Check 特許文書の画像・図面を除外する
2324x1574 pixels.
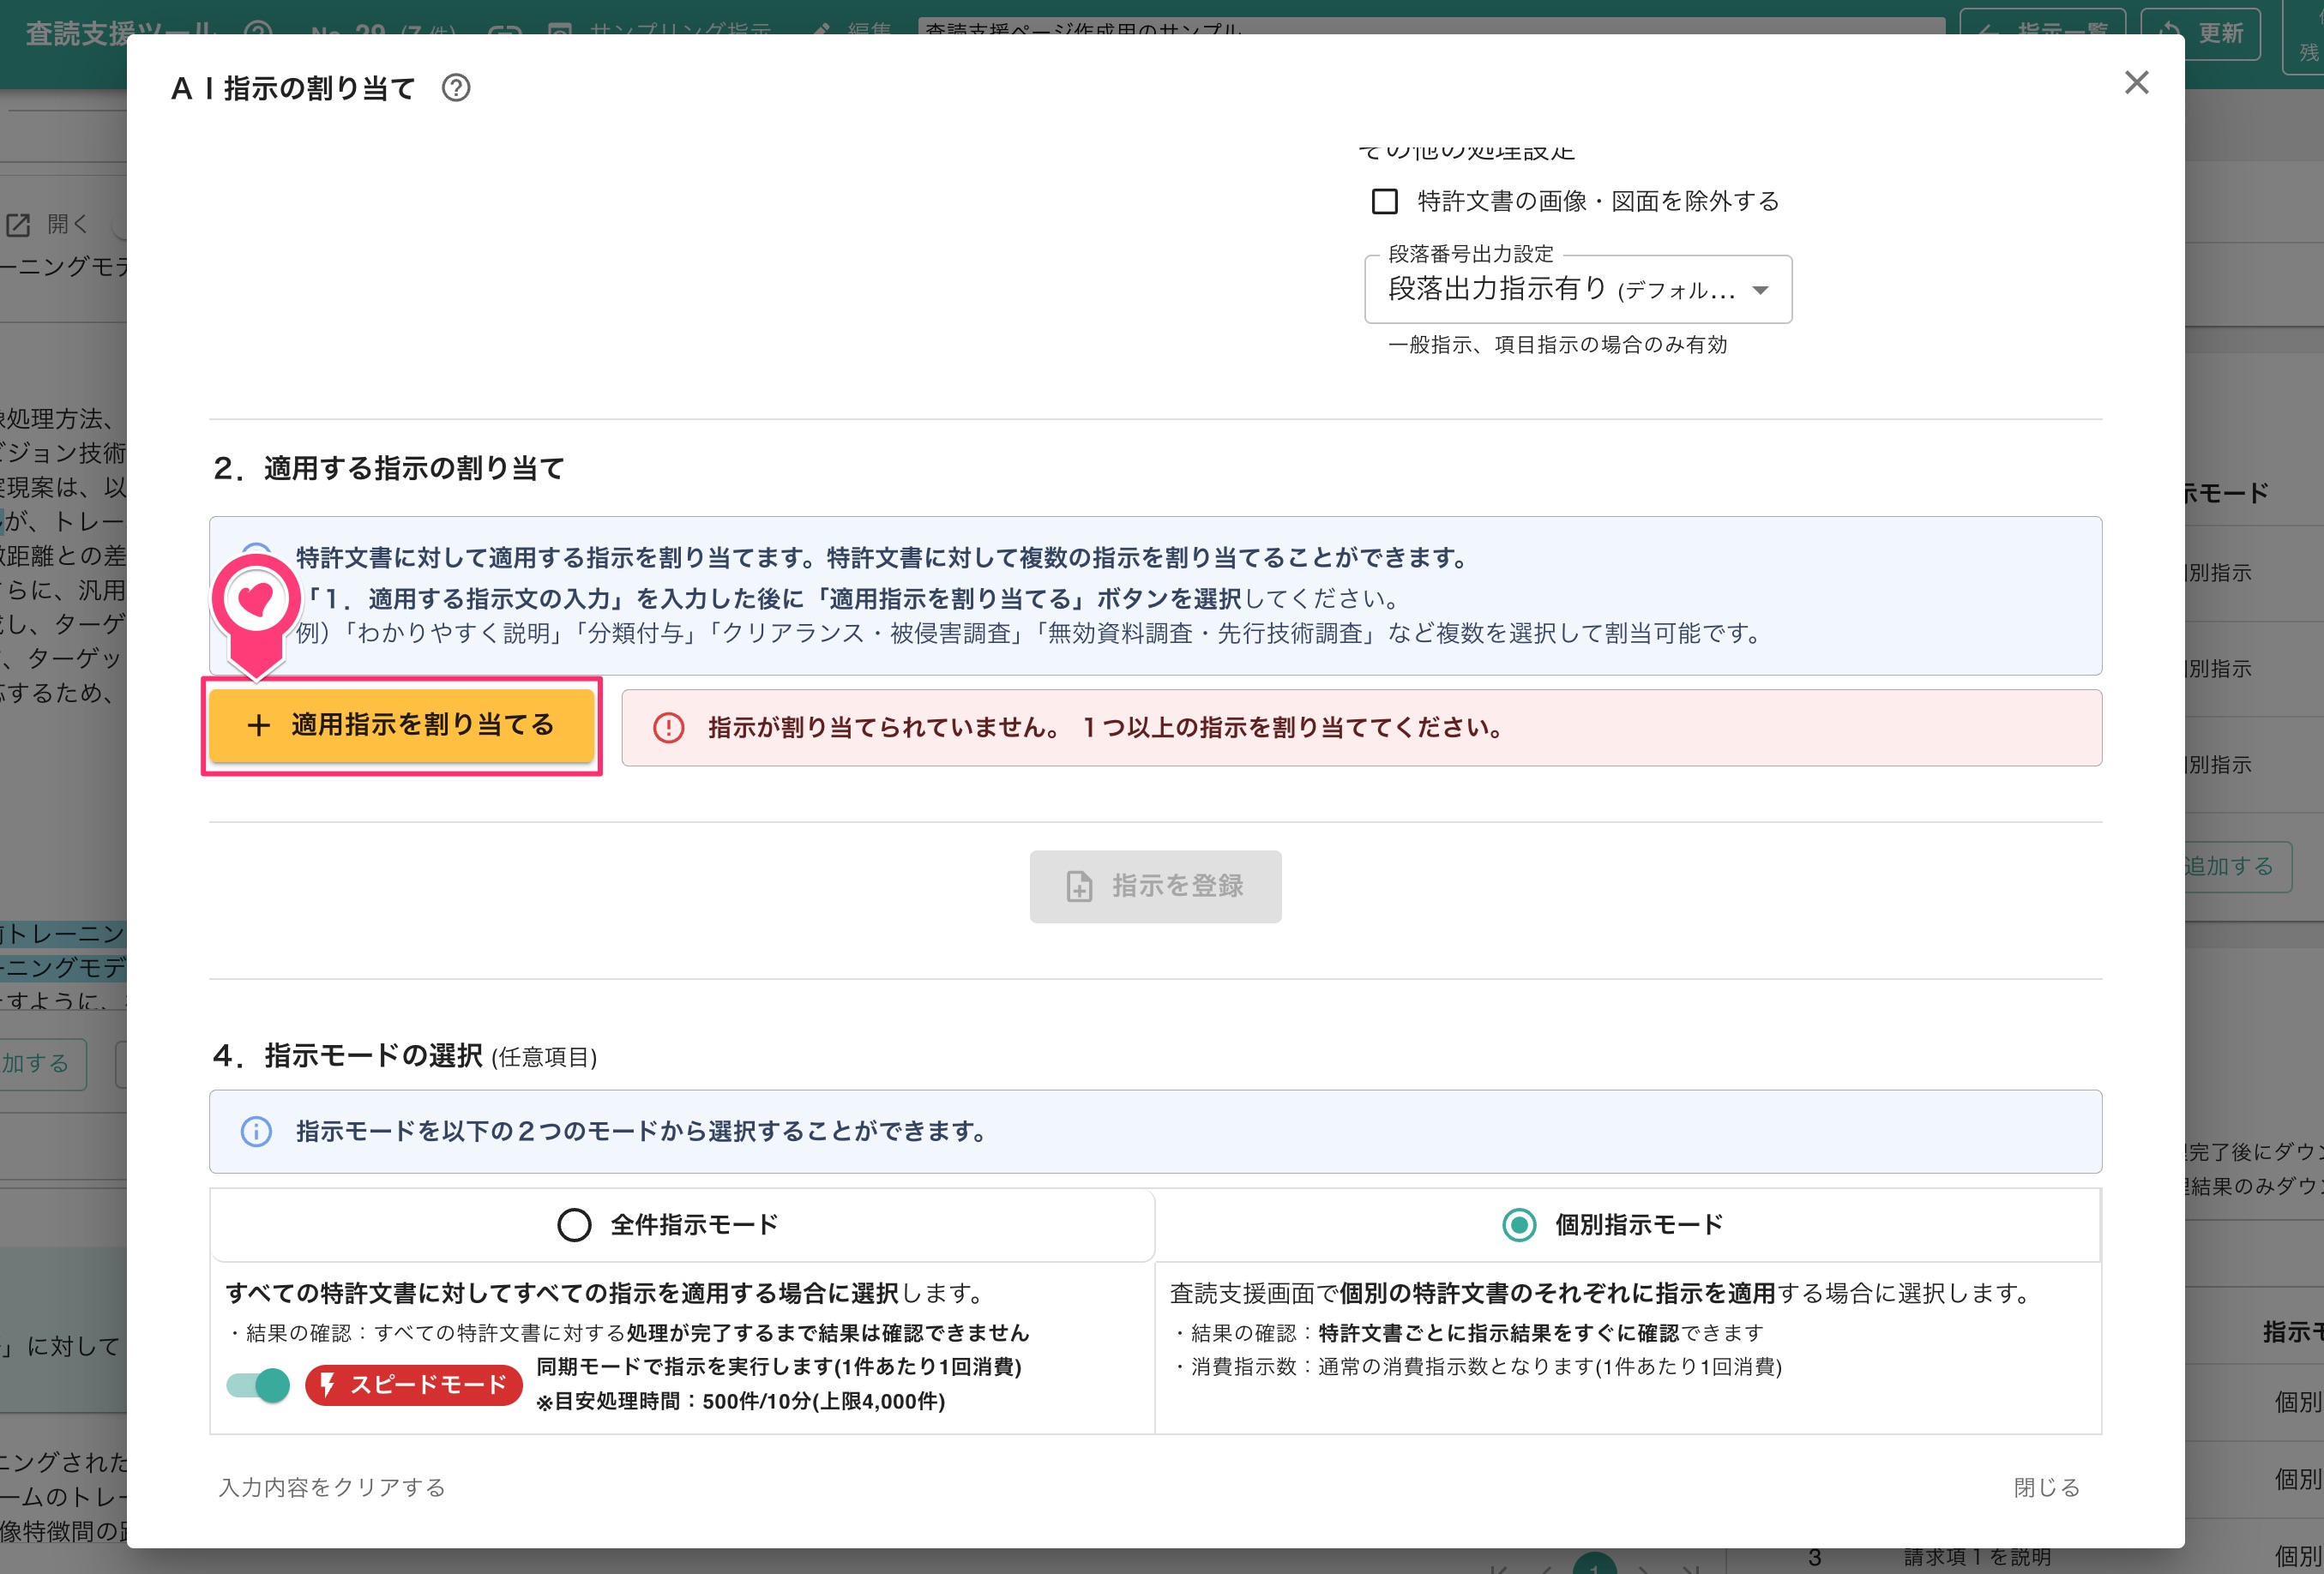pyautogui.click(x=1384, y=202)
